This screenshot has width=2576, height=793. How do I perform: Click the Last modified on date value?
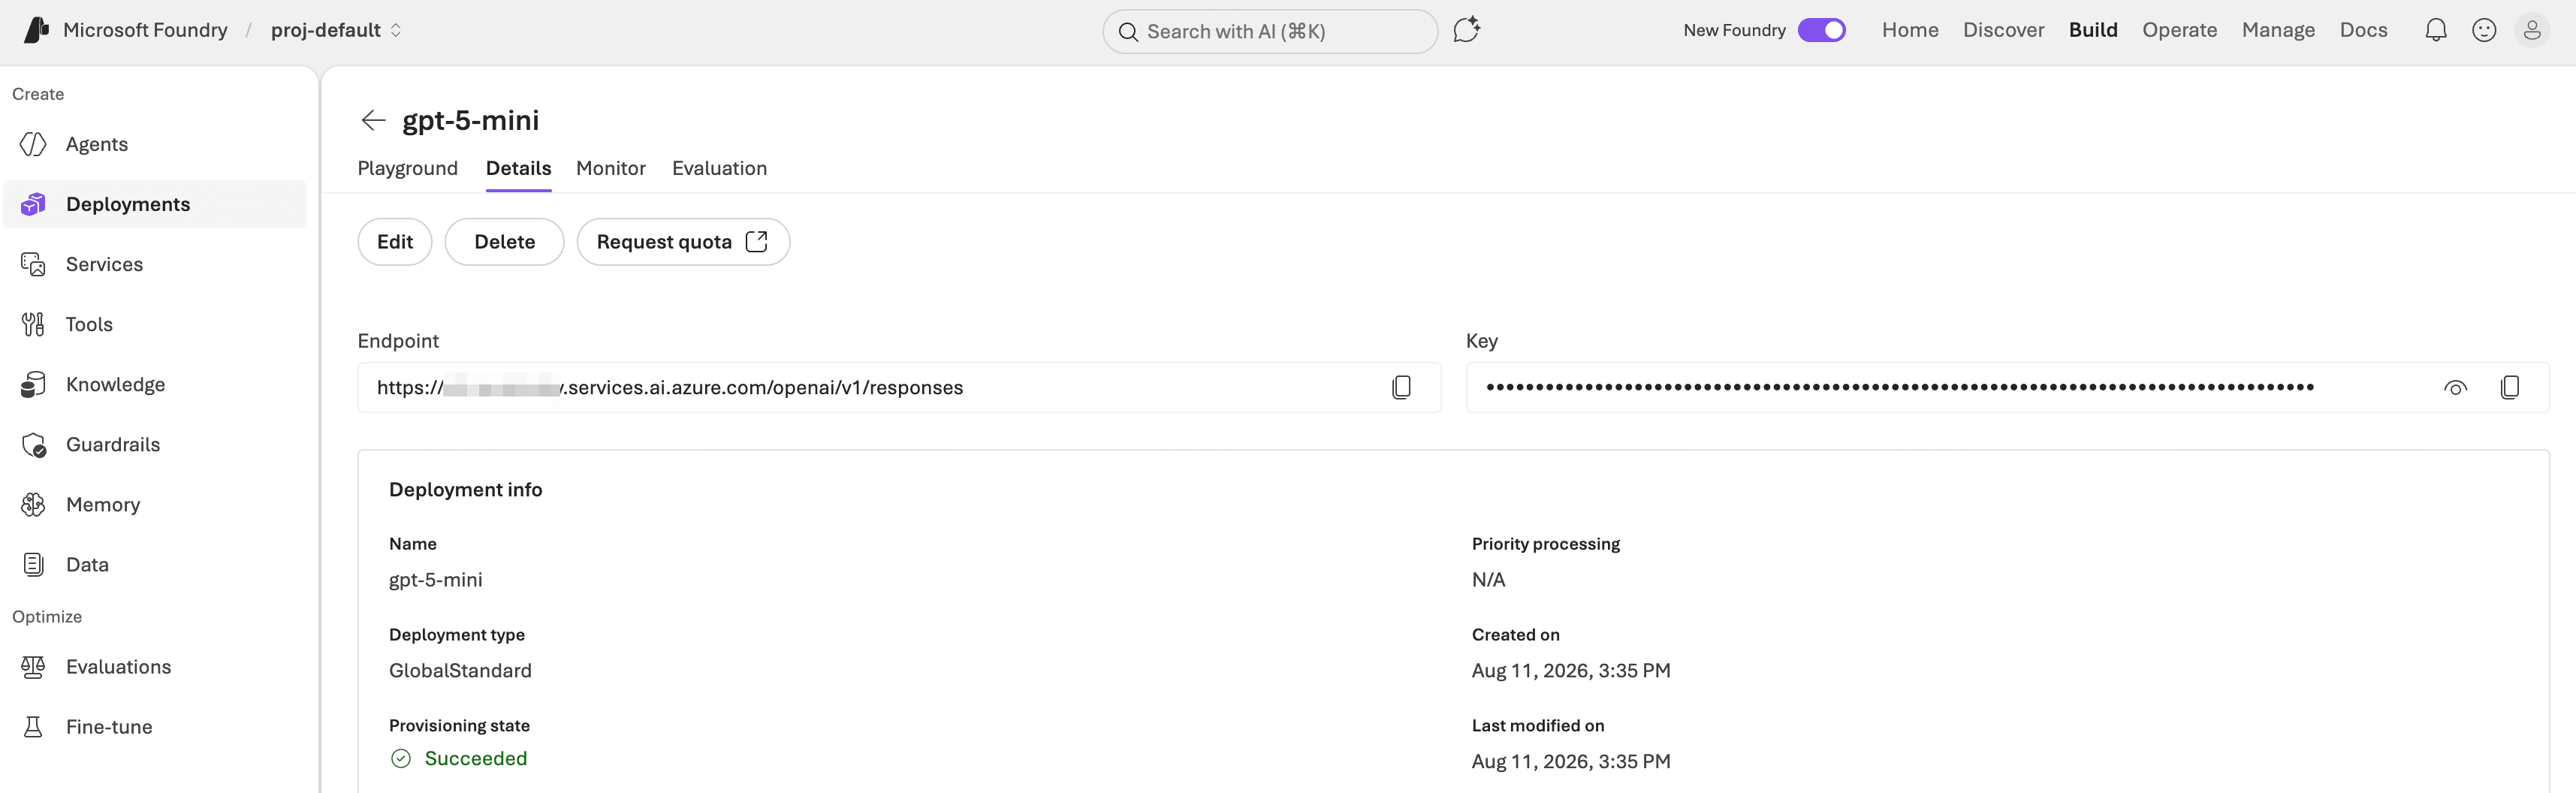[x=1571, y=761]
